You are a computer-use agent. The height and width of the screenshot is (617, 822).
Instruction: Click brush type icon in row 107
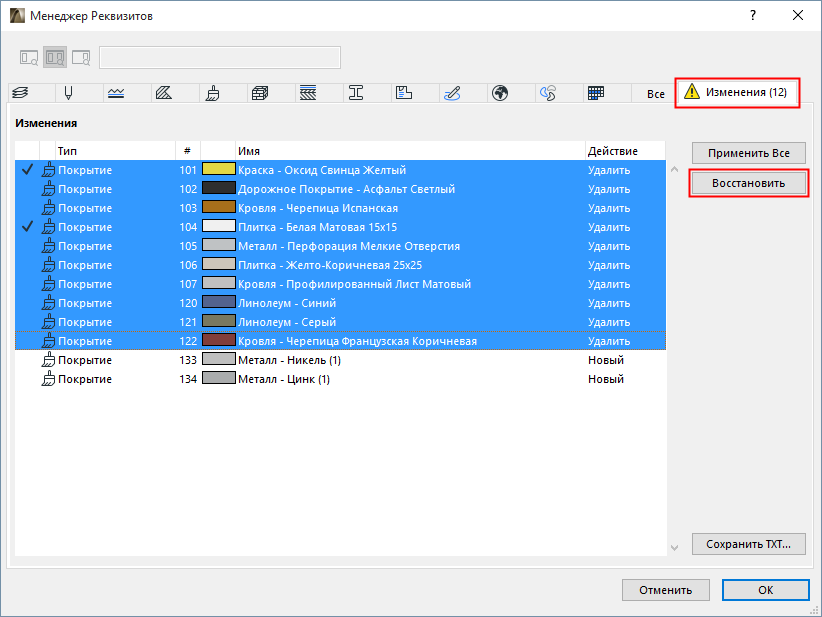point(48,284)
